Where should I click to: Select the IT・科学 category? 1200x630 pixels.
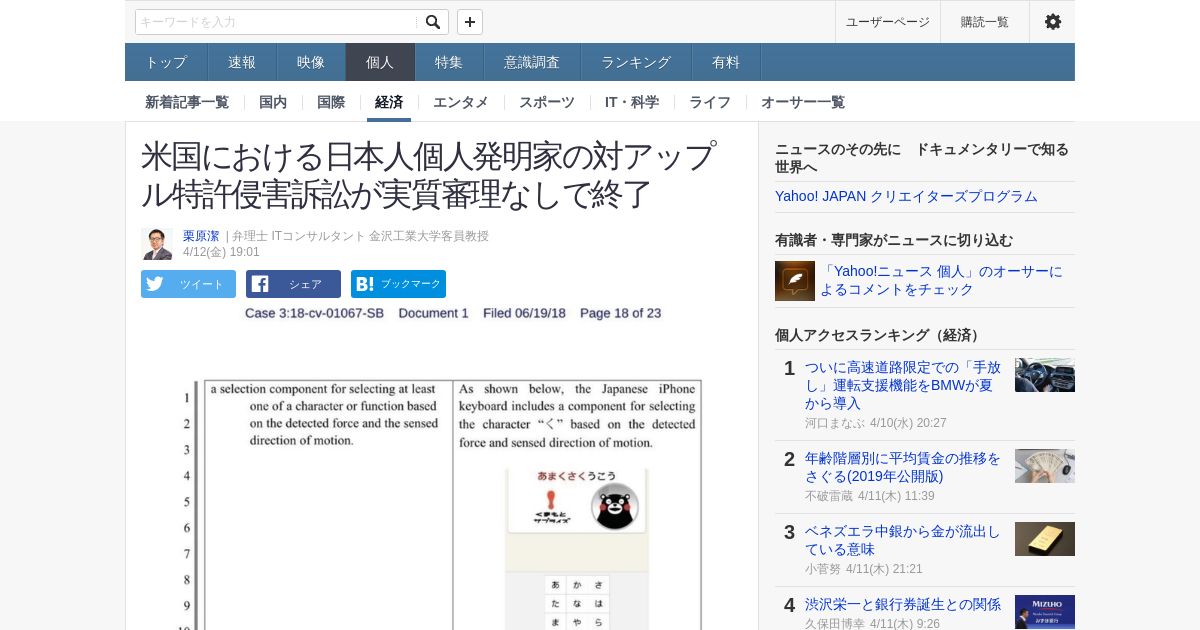tap(632, 102)
